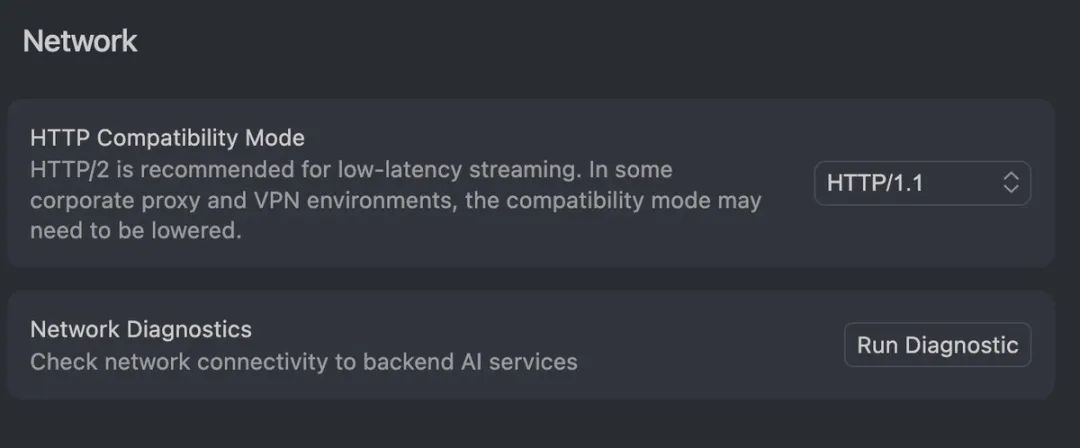Select the Network section heading

(x=80, y=41)
